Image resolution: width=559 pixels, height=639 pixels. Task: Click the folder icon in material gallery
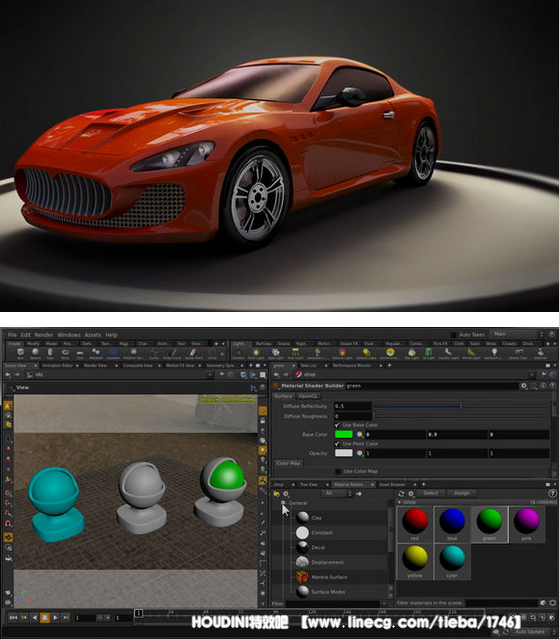point(277,494)
